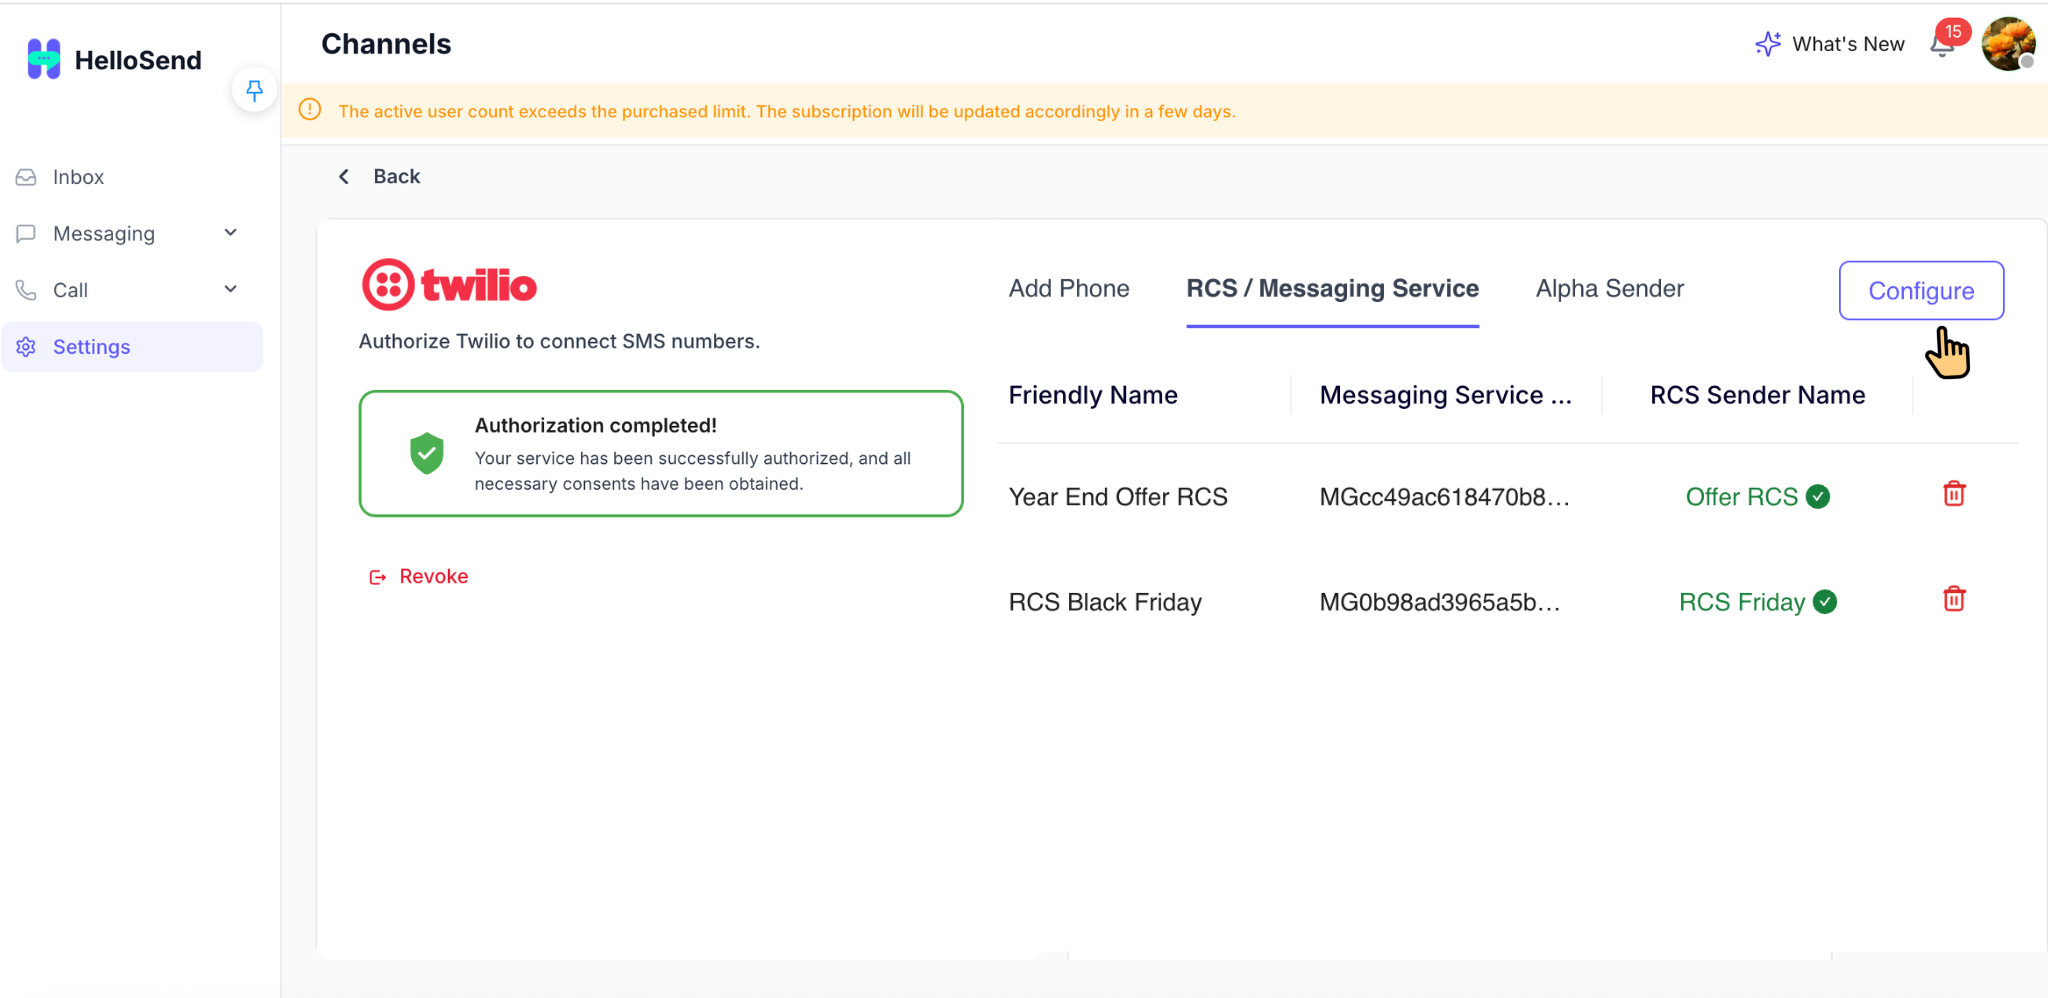Click the MGcc49ac618470b8 service ID
The height and width of the screenshot is (998, 2048).
(x=1444, y=497)
